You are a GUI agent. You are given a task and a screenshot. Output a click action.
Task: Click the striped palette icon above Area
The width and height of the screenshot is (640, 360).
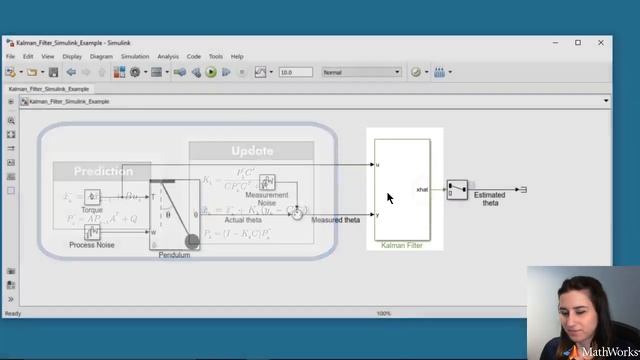[x=11, y=176]
